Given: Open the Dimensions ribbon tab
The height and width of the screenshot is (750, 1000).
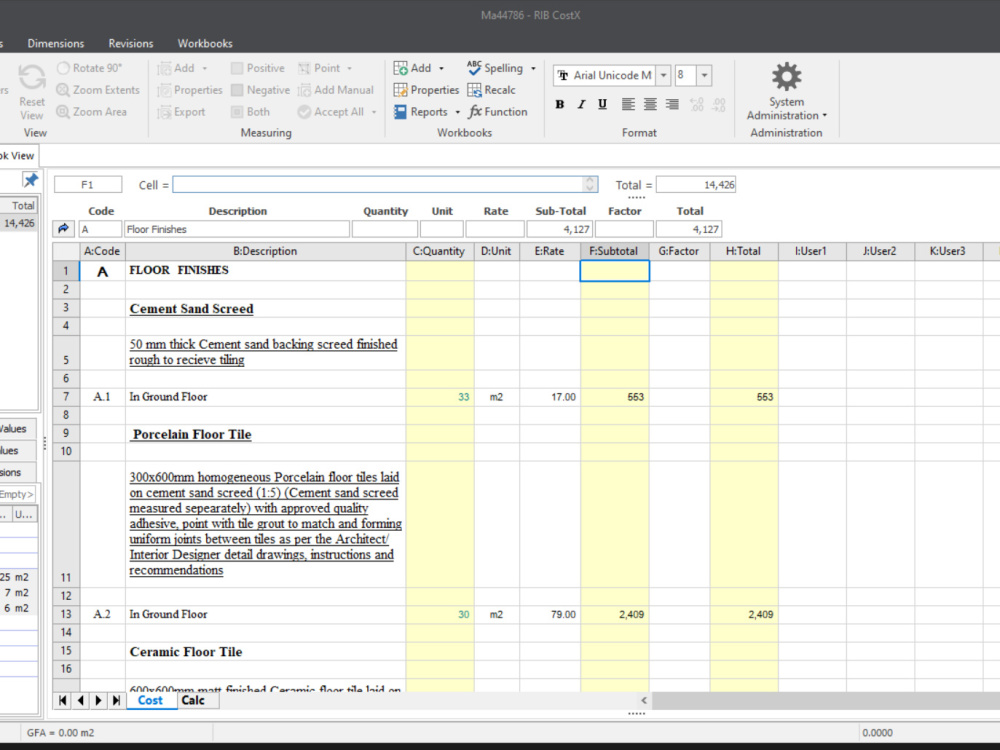Looking at the screenshot, I should point(56,43).
